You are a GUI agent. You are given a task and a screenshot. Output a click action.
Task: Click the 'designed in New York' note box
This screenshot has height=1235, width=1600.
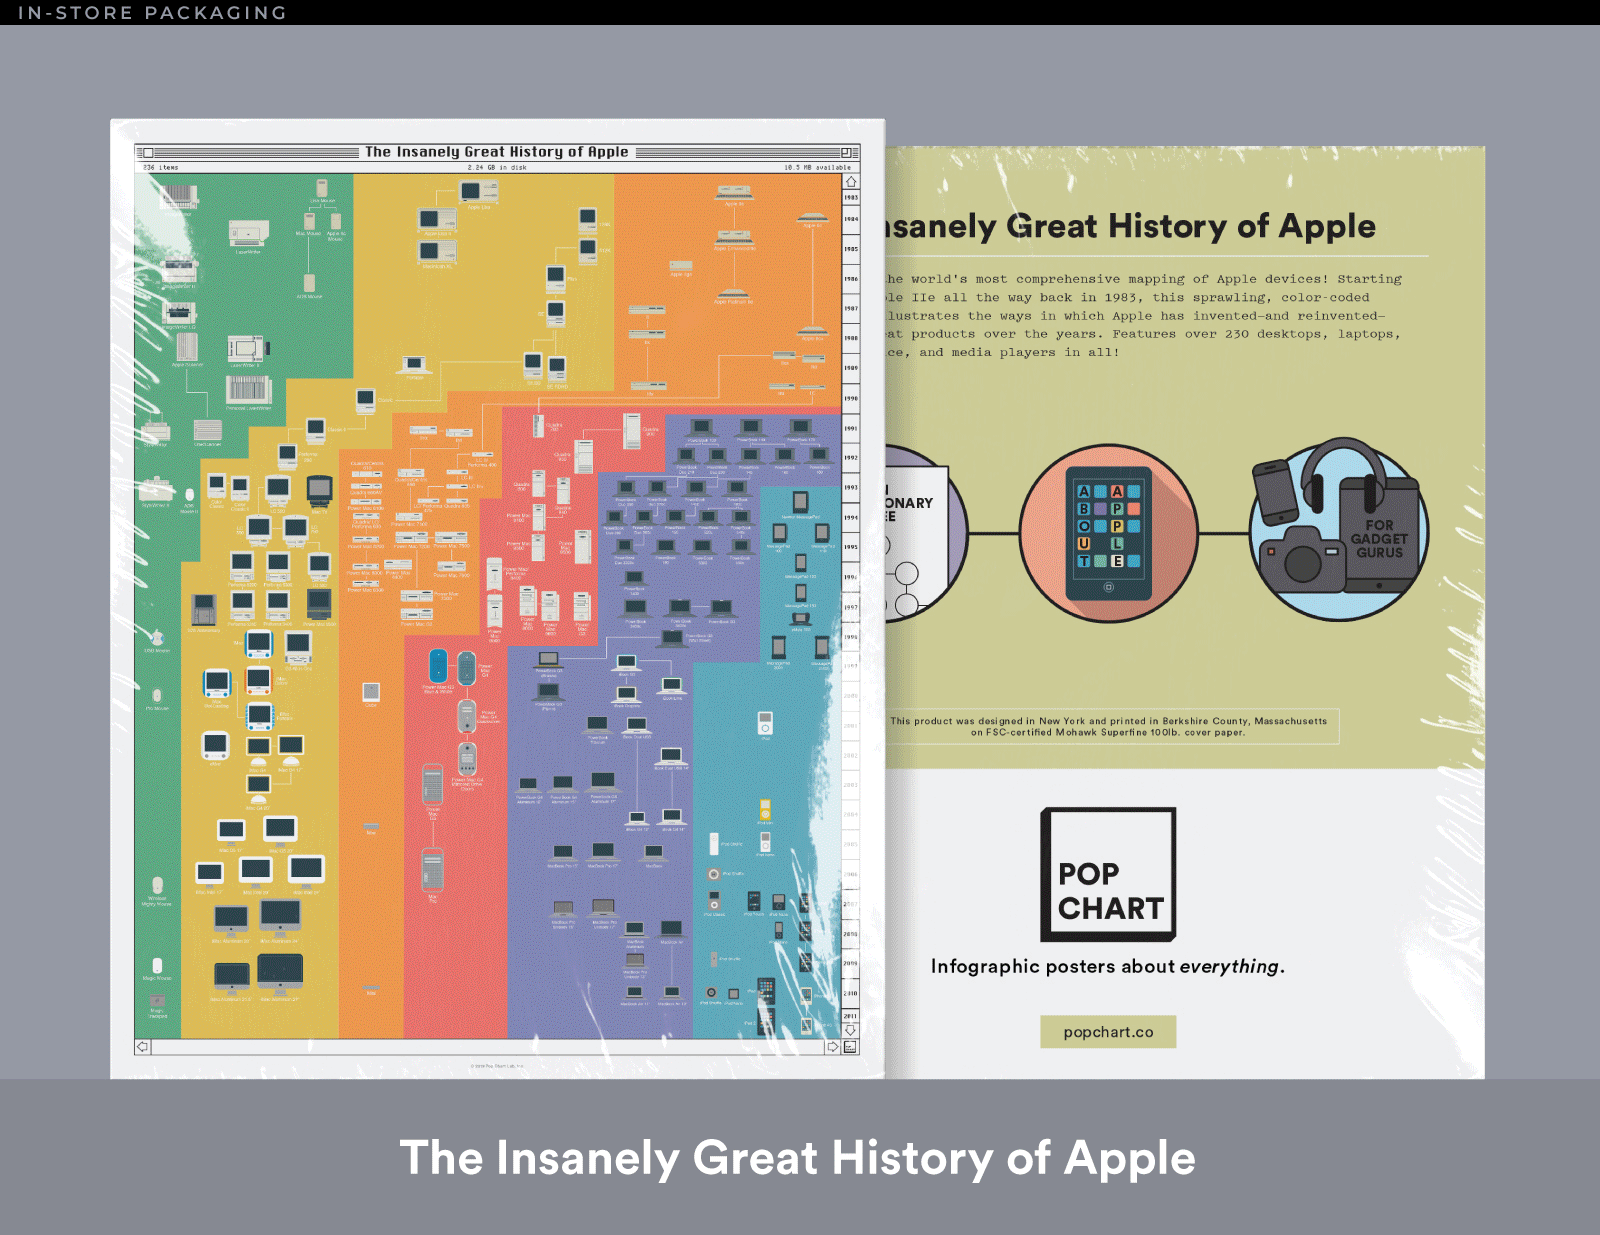click(1112, 727)
